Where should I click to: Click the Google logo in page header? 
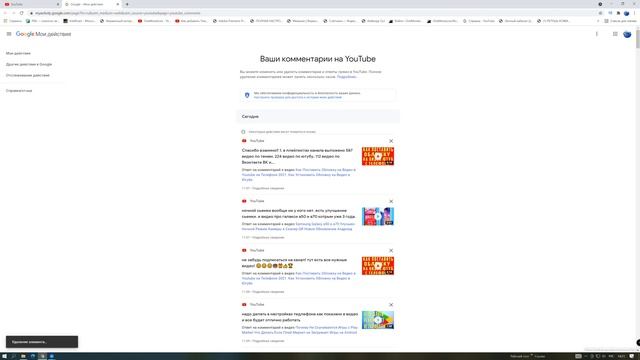[25, 34]
